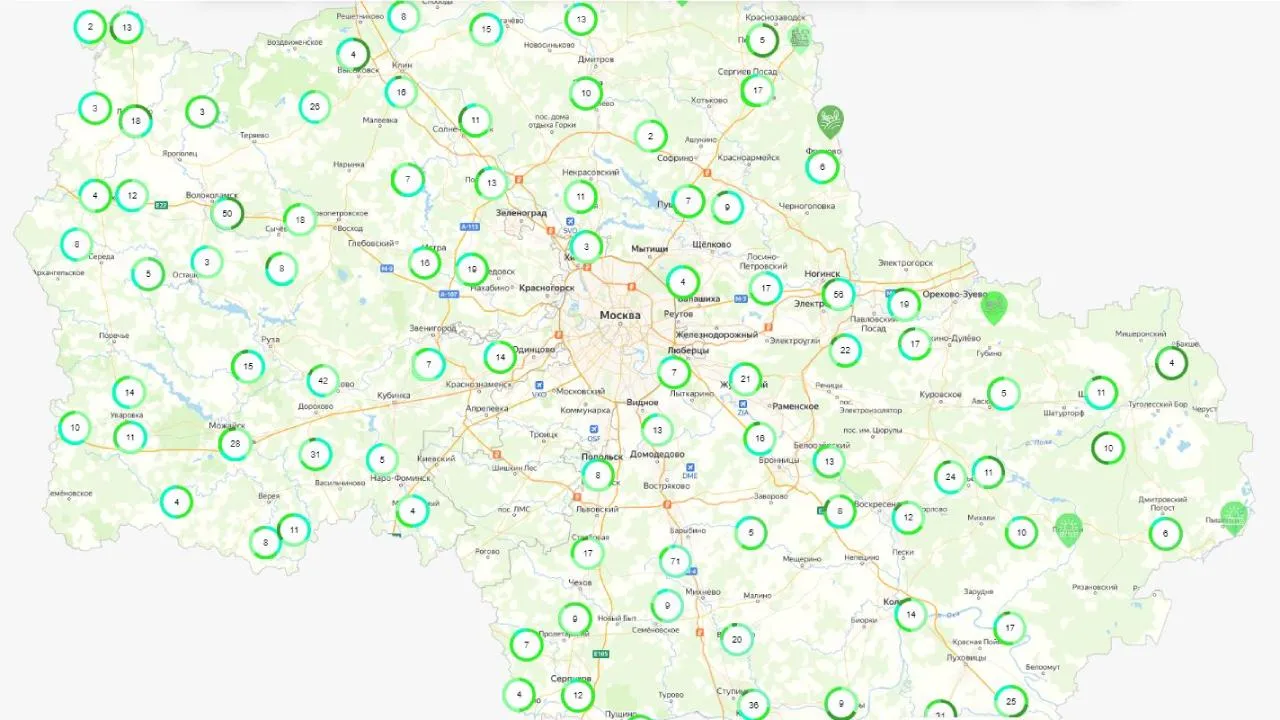
Task: Click the 16 cluster at Истра
Action: point(425,263)
